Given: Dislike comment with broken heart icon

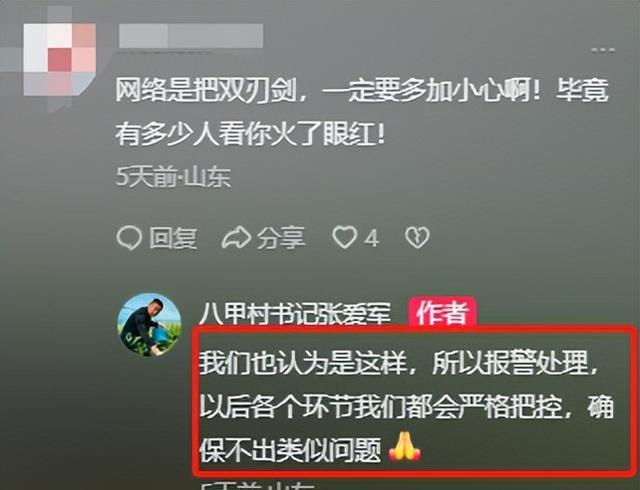Looking at the screenshot, I should tap(417, 238).
